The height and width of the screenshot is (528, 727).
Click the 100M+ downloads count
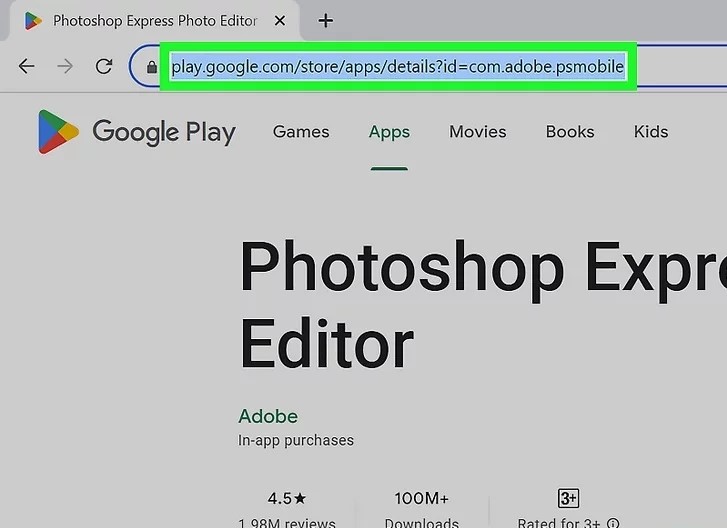pyautogui.click(x=421, y=498)
